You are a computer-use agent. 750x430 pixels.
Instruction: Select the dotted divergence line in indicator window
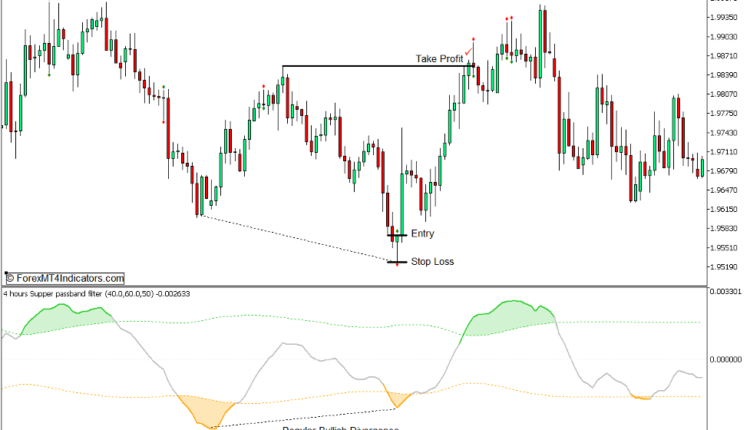[300, 417]
